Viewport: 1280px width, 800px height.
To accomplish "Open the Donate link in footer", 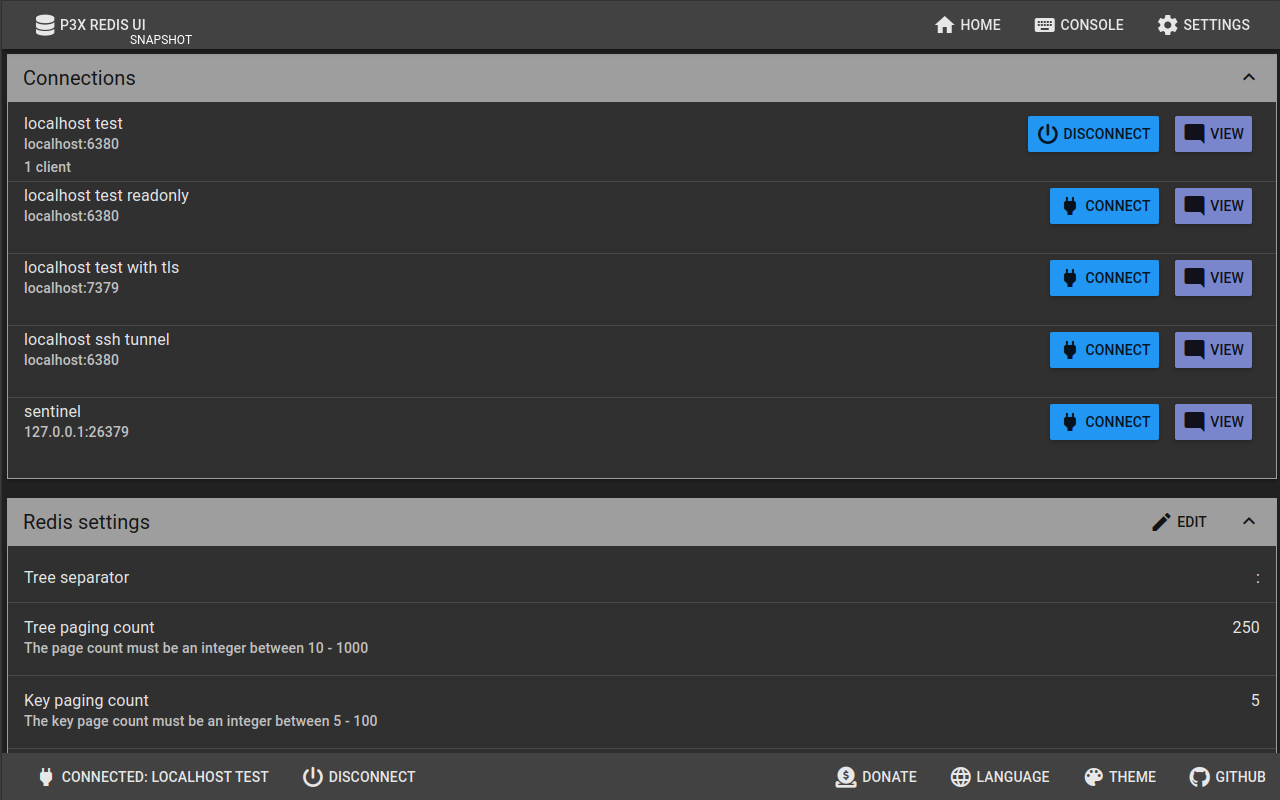I will tap(876, 777).
